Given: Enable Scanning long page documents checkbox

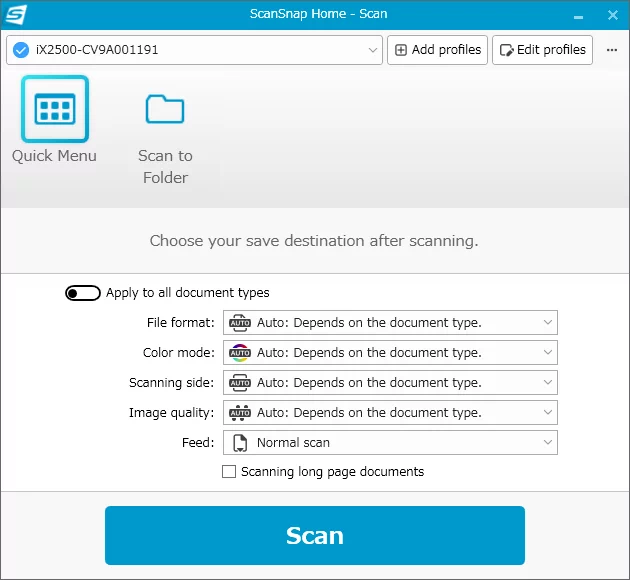Looking at the screenshot, I should click(x=229, y=472).
